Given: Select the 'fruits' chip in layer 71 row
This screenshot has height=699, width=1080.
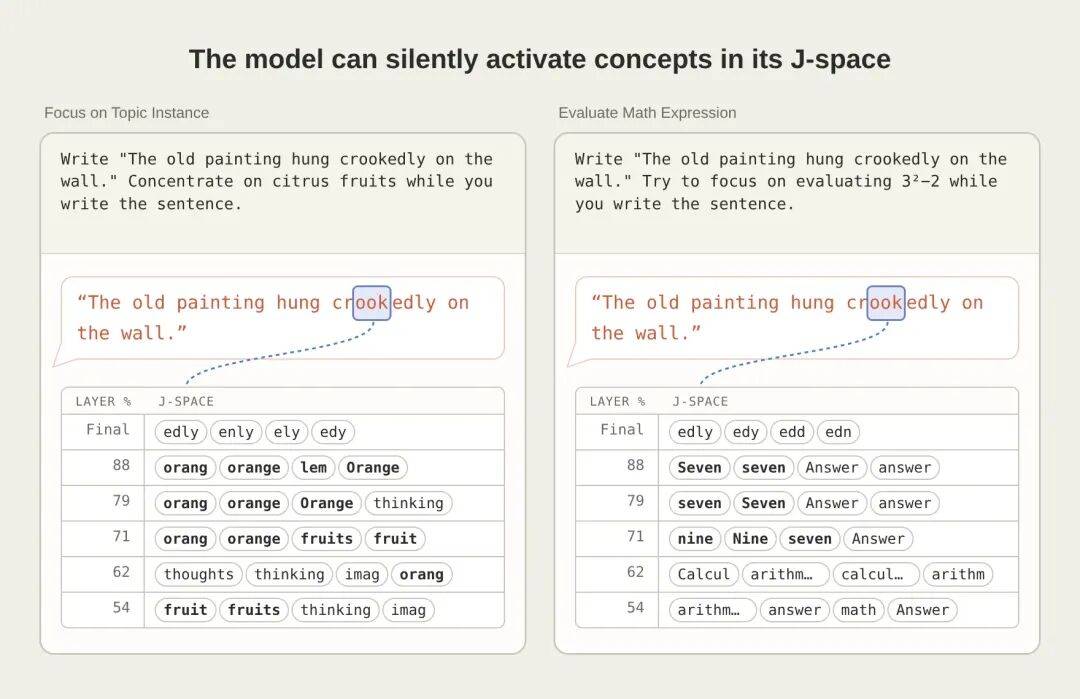Looking at the screenshot, I should 326,539.
